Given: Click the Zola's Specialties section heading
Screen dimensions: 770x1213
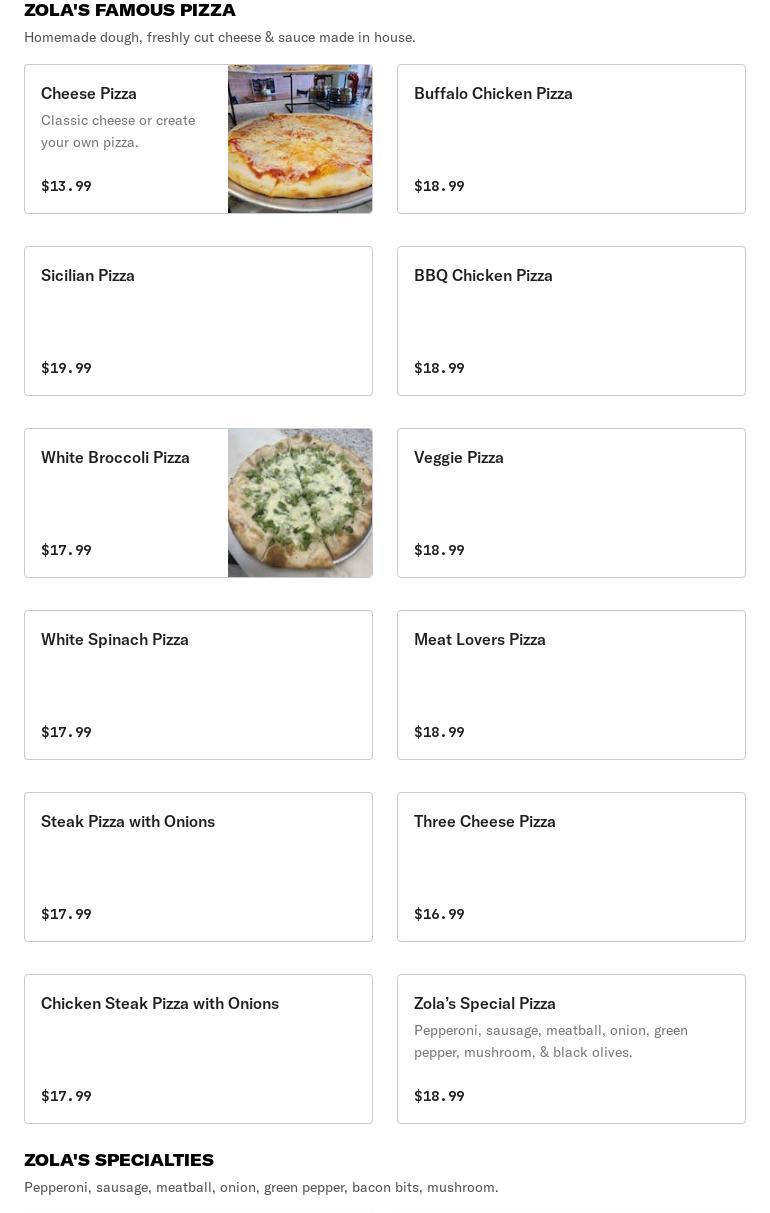Looking at the screenshot, I should click(x=119, y=1160).
